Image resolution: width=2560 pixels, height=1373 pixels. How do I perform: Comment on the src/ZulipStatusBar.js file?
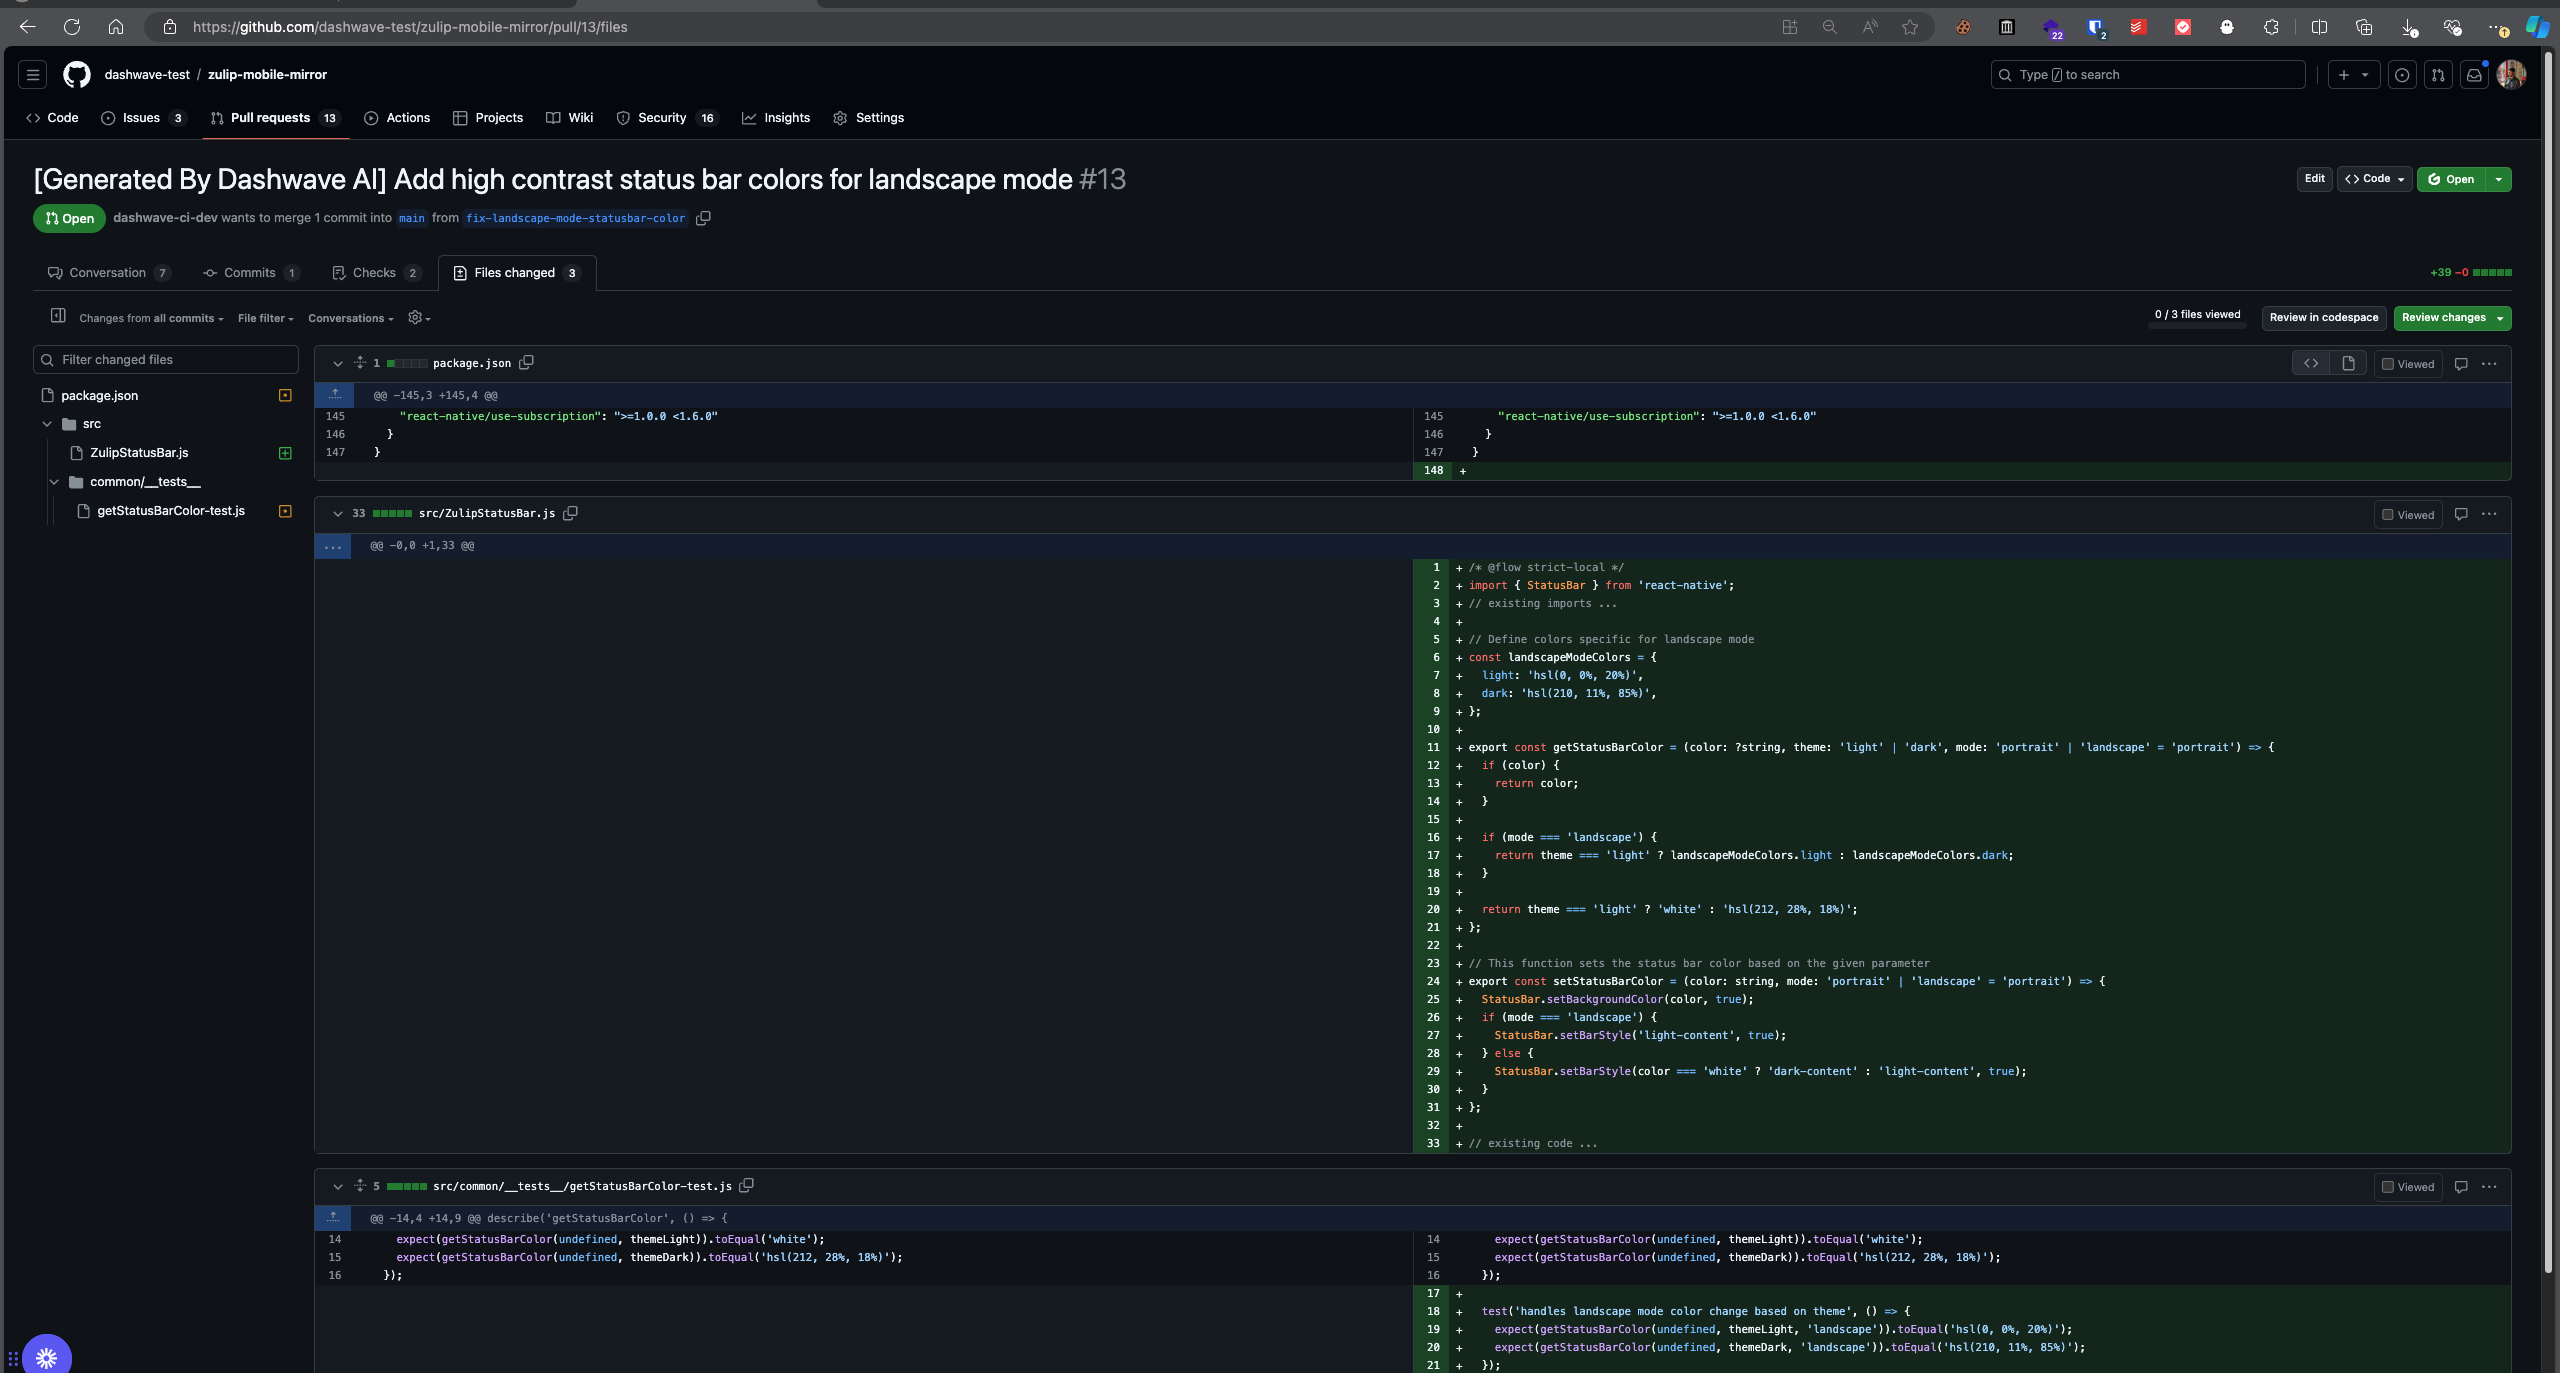[x=2461, y=514]
